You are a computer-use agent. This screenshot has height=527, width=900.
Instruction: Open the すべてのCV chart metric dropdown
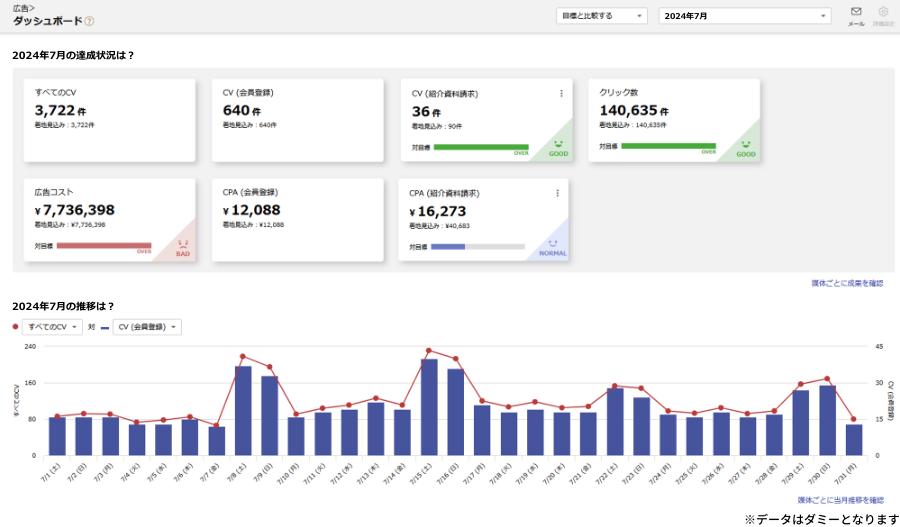click(x=52, y=327)
